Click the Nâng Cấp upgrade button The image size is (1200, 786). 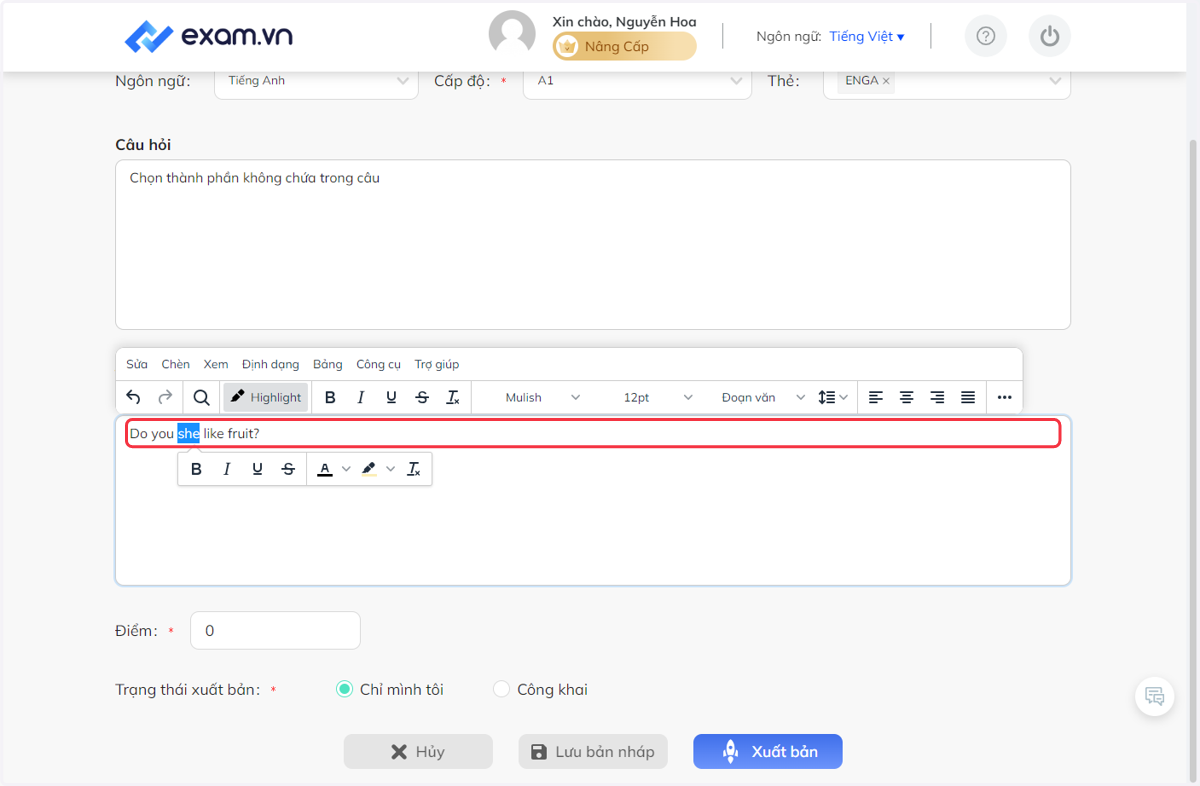point(625,46)
